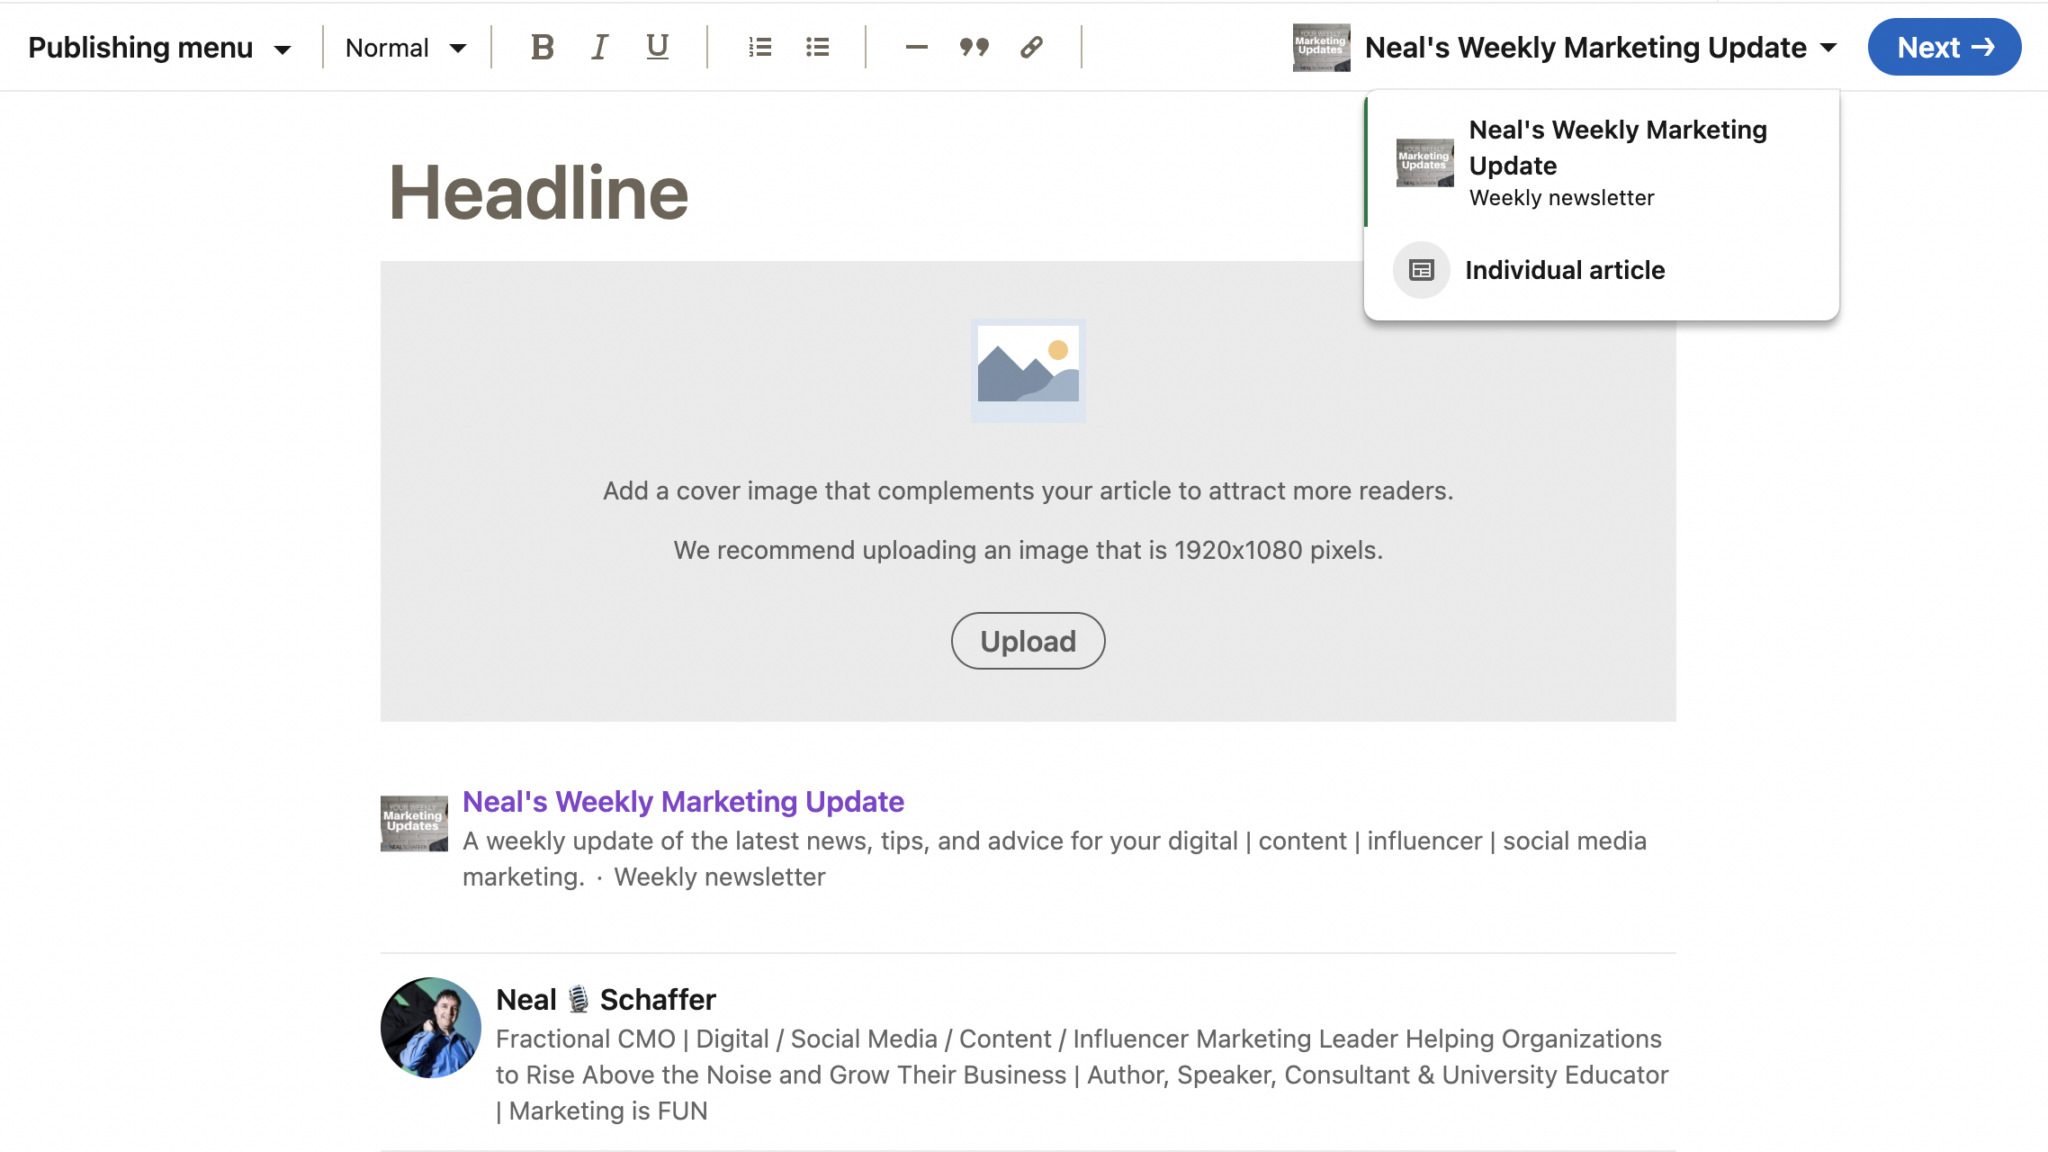Click the Neal Schaffer author name
The width and height of the screenshot is (2048, 1152).
coord(606,999)
